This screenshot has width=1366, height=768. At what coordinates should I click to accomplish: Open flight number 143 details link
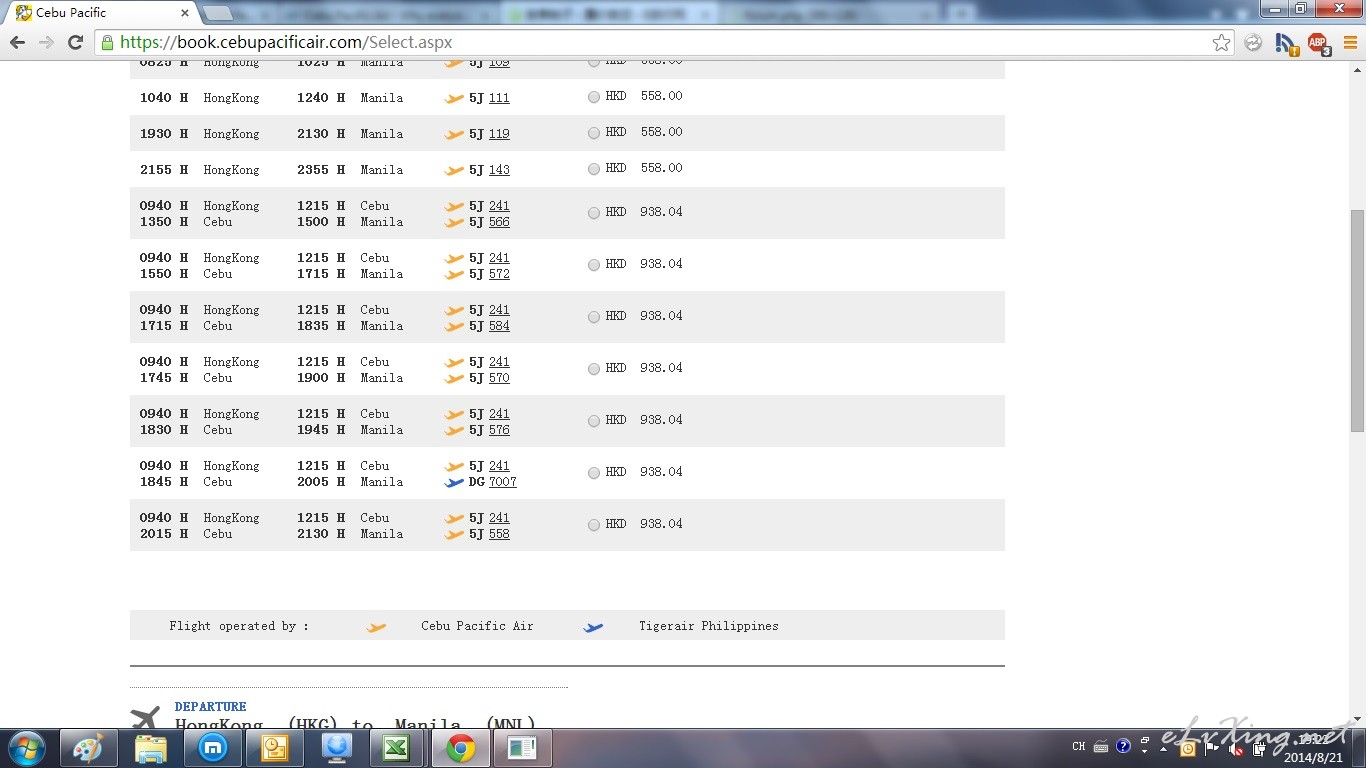click(499, 170)
